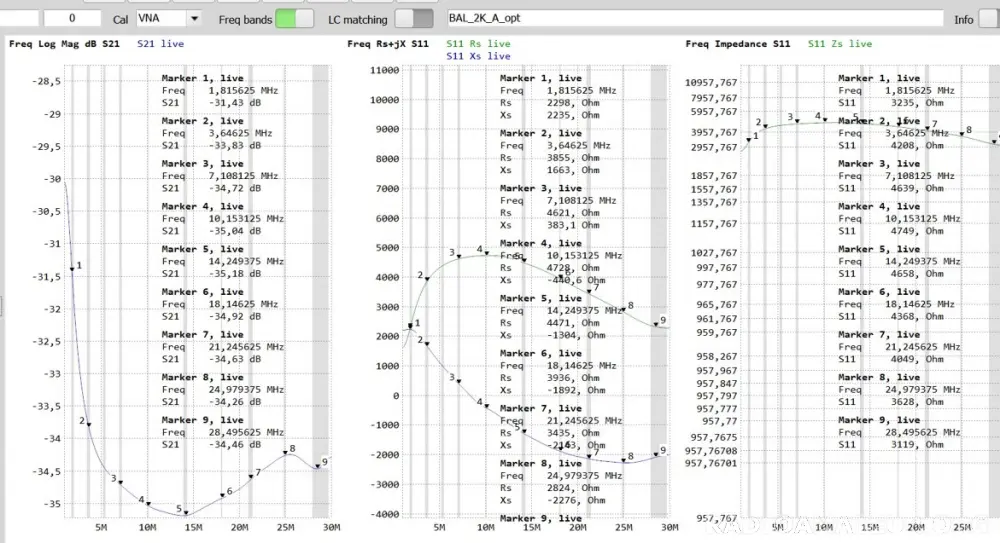Select the S21 live trace label
The width and height of the screenshot is (1000, 543).
pyautogui.click(x=160, y=44)
